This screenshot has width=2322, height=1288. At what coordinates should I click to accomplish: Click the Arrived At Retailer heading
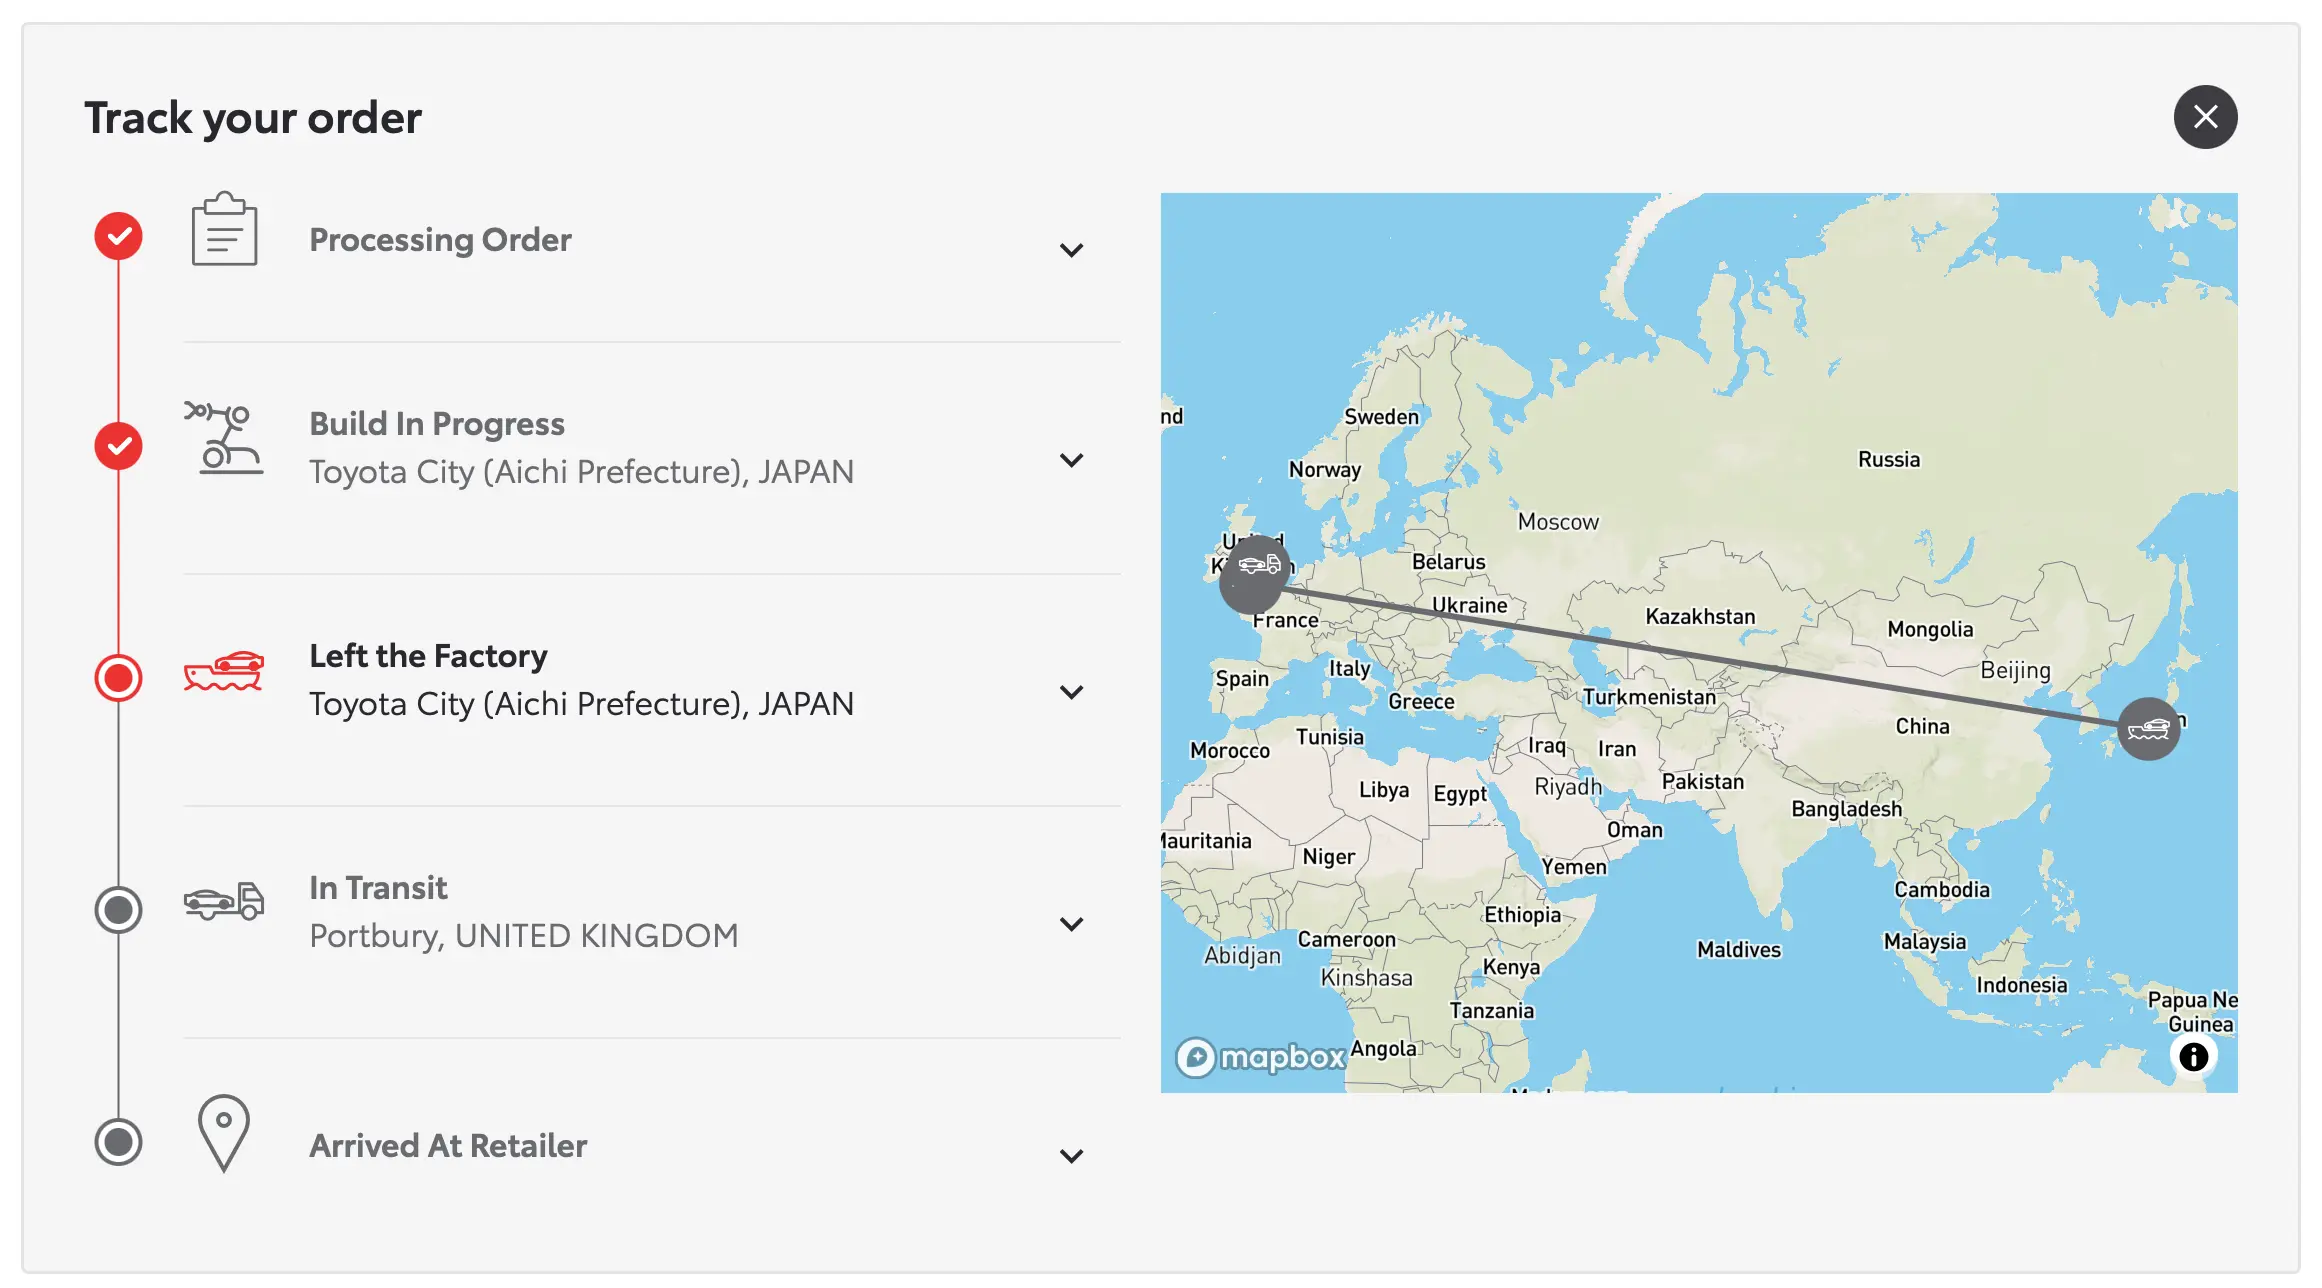(x=448, y=1146)
